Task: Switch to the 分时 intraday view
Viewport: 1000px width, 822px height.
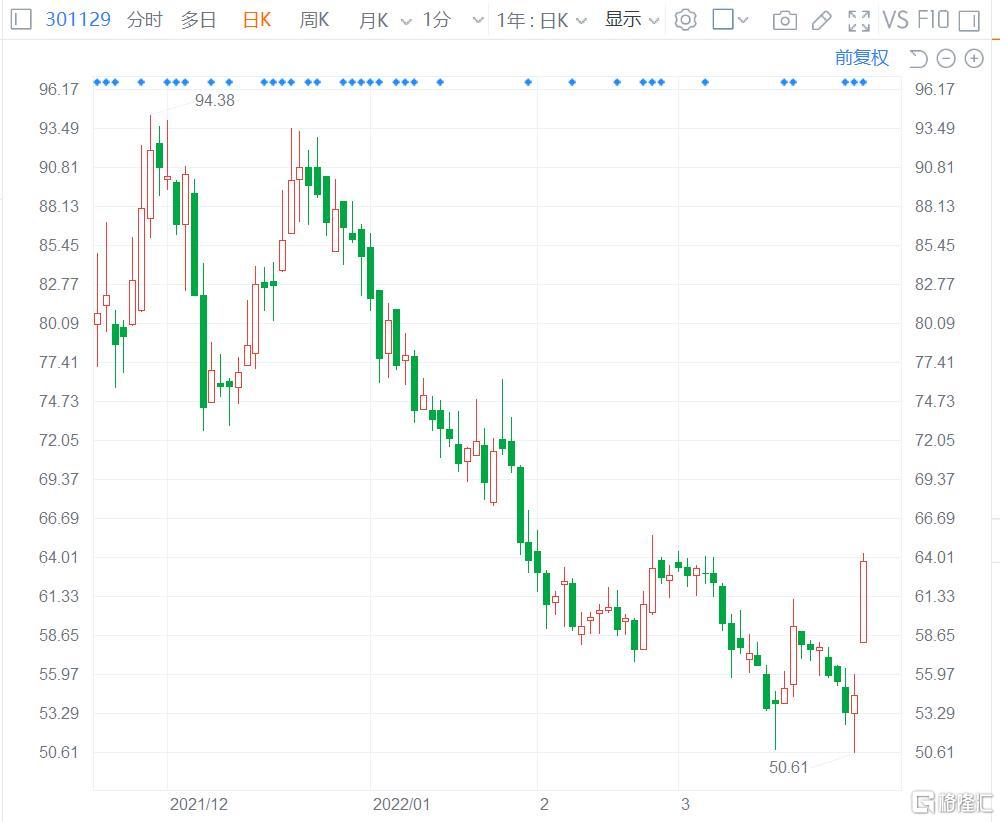Action: tap(145, 20)
